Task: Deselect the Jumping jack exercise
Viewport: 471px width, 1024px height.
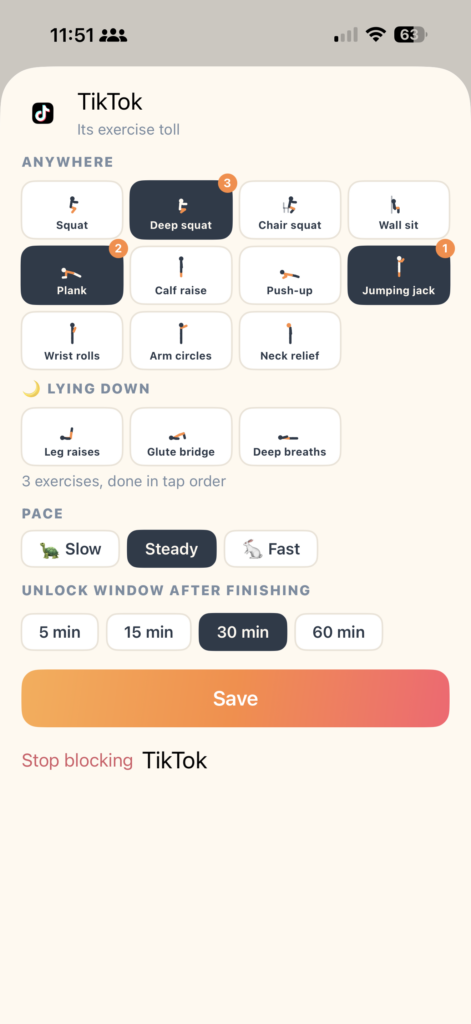Action: tap(398, 276)
